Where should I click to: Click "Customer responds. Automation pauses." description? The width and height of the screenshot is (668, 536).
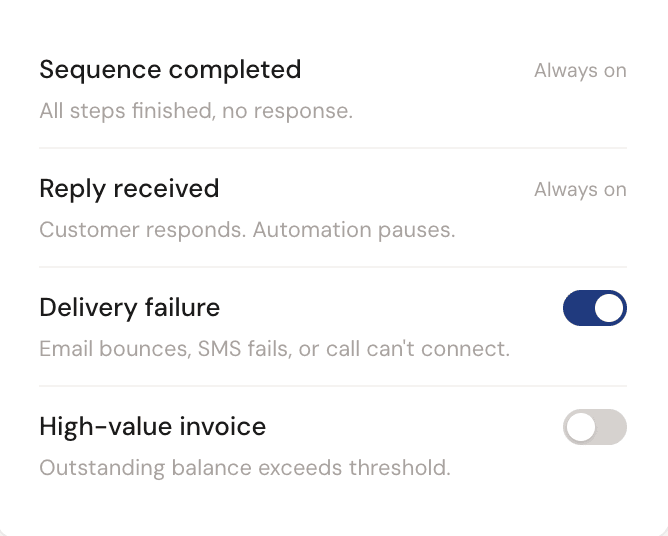pos(247,230)
